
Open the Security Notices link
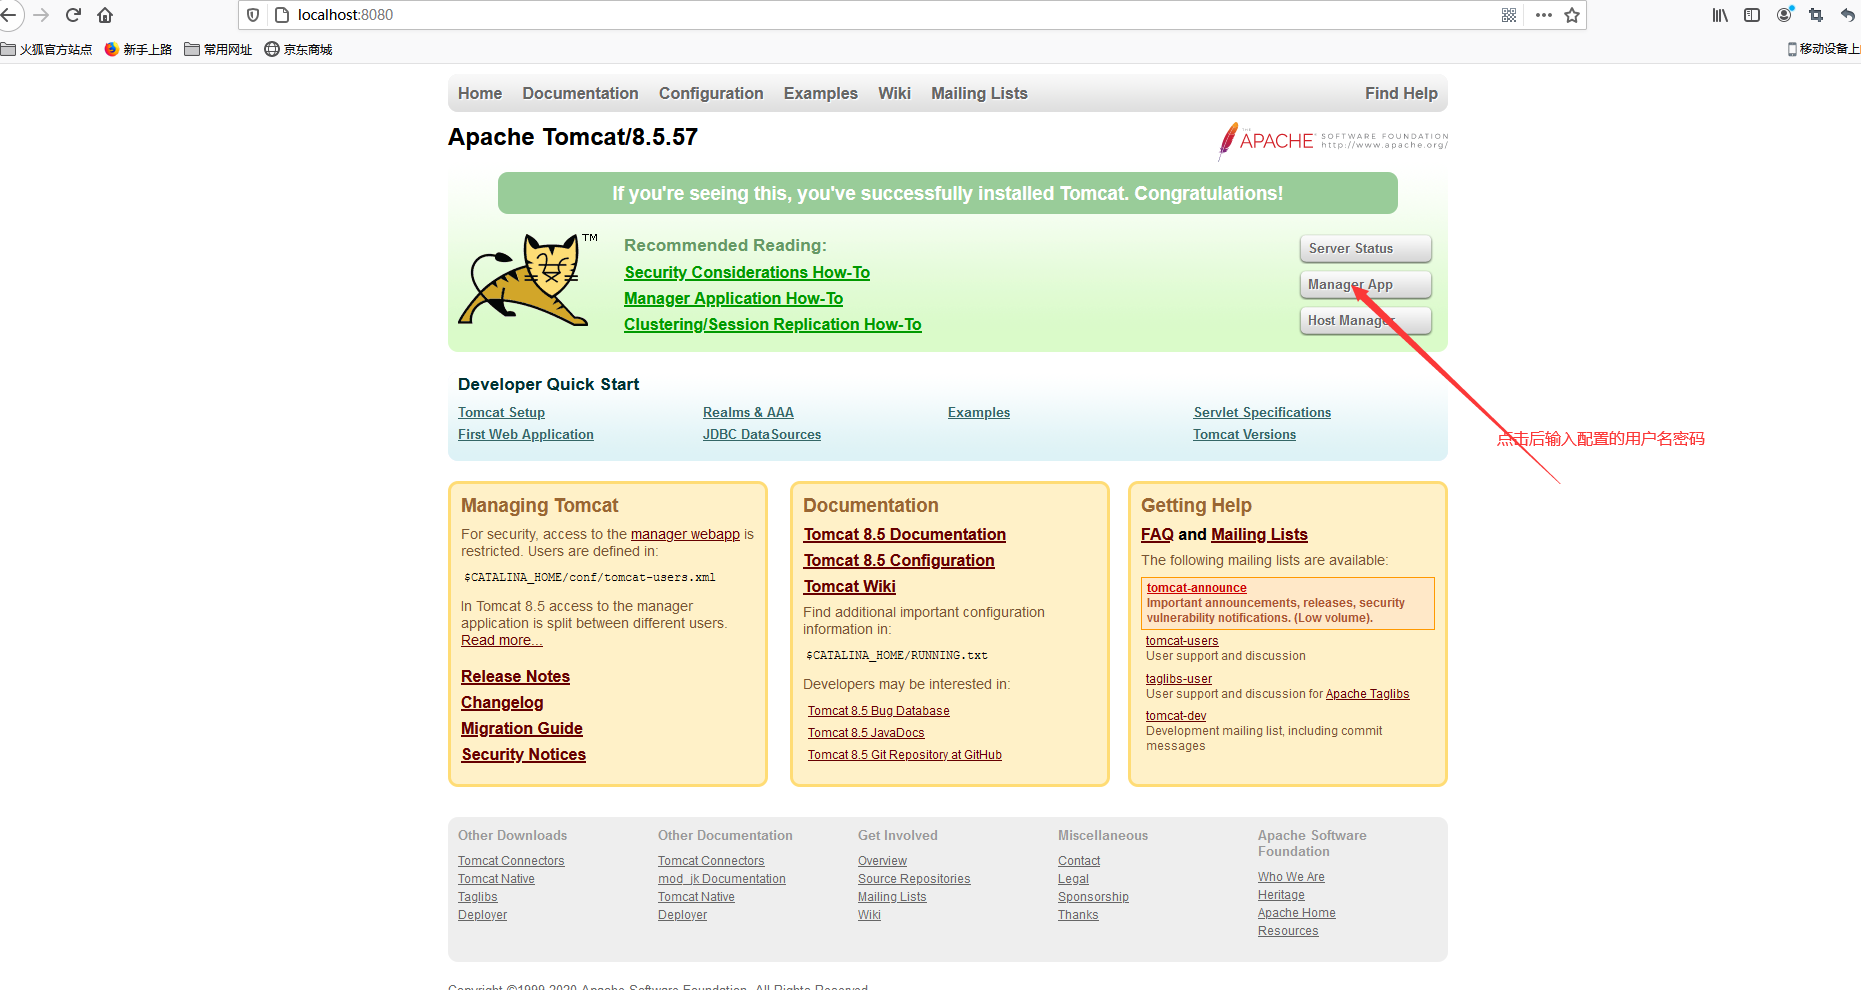(523, 754)
